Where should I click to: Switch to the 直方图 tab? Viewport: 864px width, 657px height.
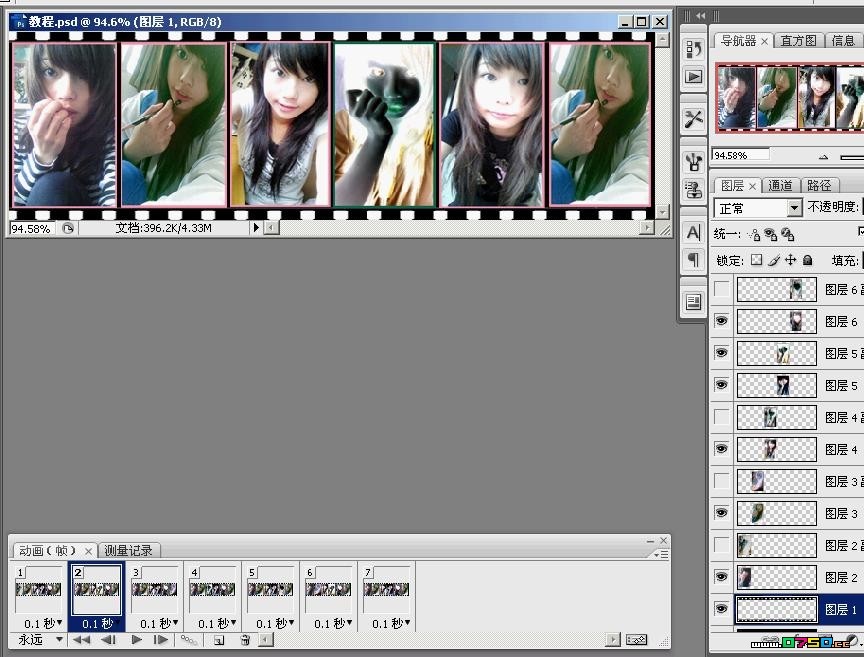[798, 41]
